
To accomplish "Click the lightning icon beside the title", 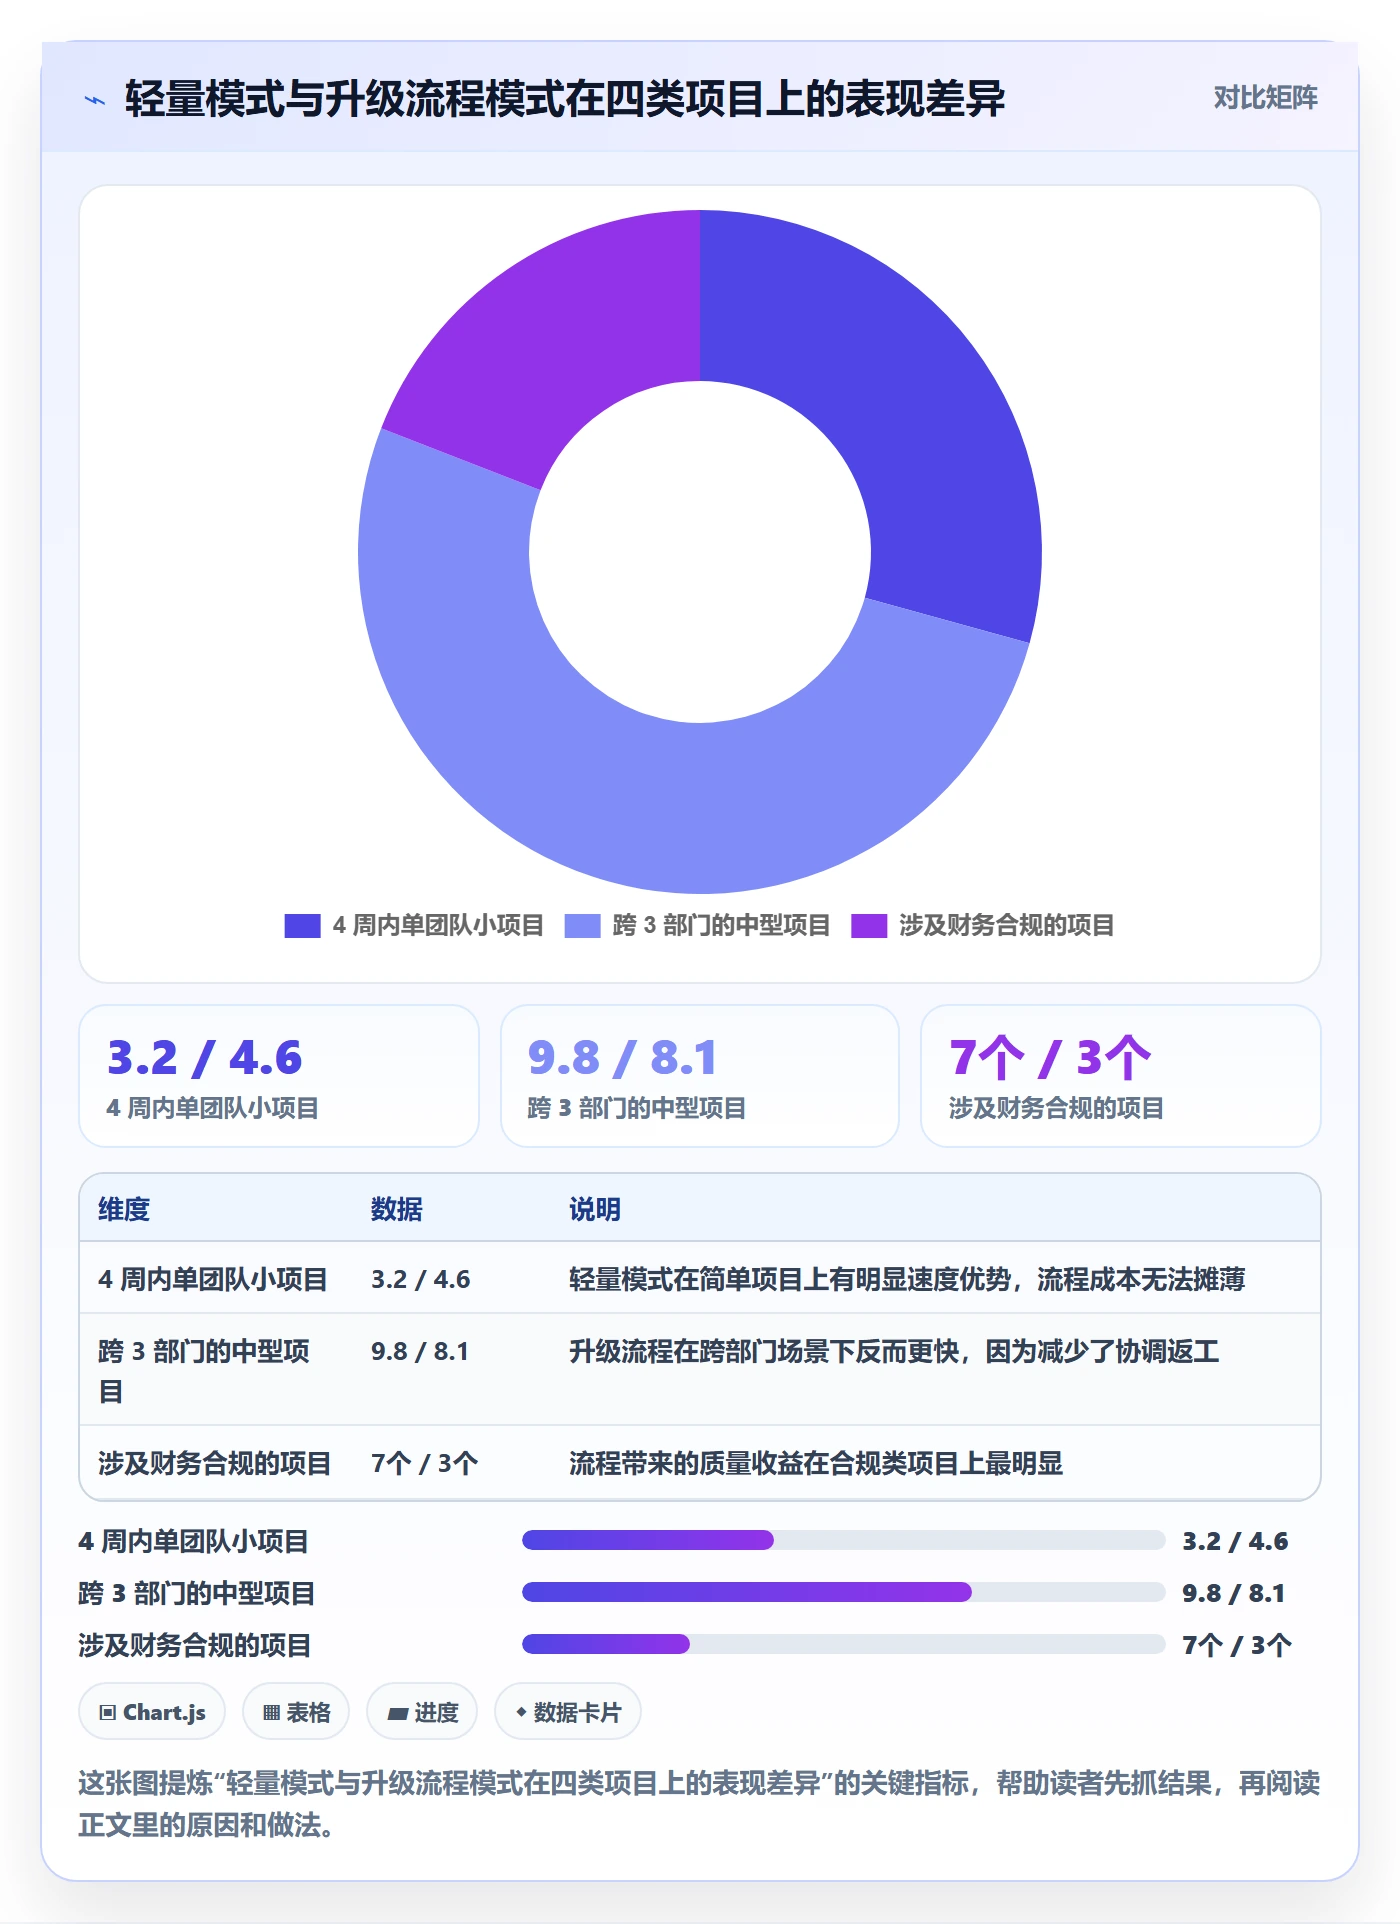I will pyautogui.click(x=95, y=100).
